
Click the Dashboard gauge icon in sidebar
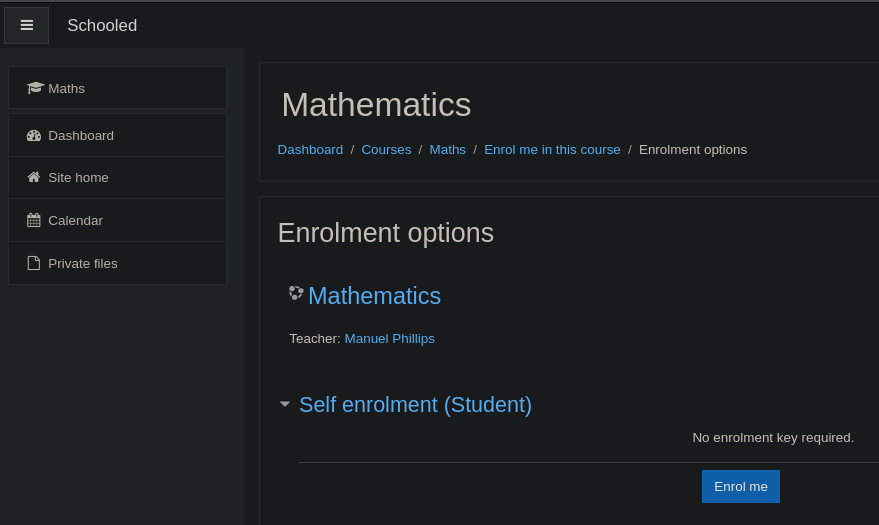(34, 136)
